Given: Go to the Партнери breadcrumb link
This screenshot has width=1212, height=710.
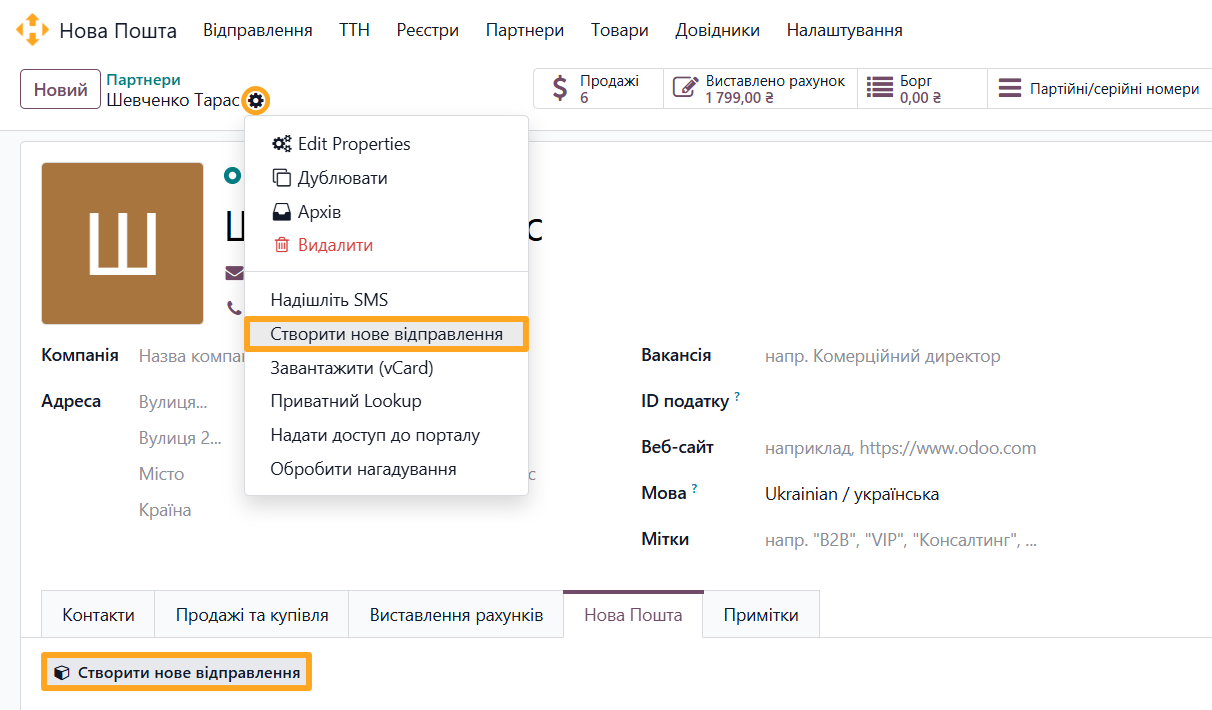Looking at the screenshot, I should click(143, 80).
